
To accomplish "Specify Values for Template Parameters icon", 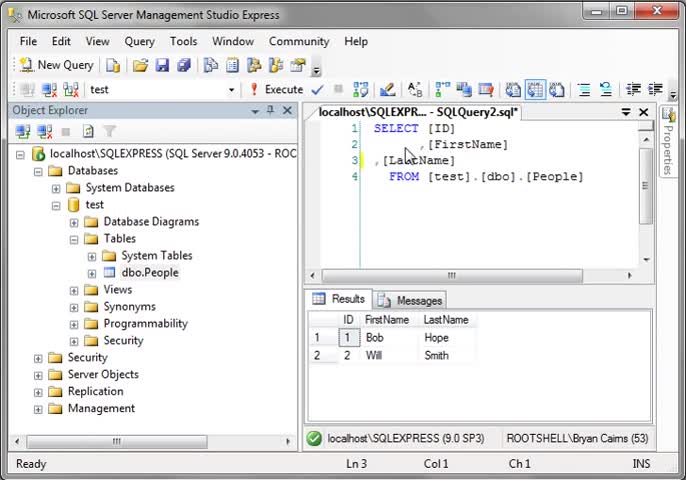I will 415,90.
